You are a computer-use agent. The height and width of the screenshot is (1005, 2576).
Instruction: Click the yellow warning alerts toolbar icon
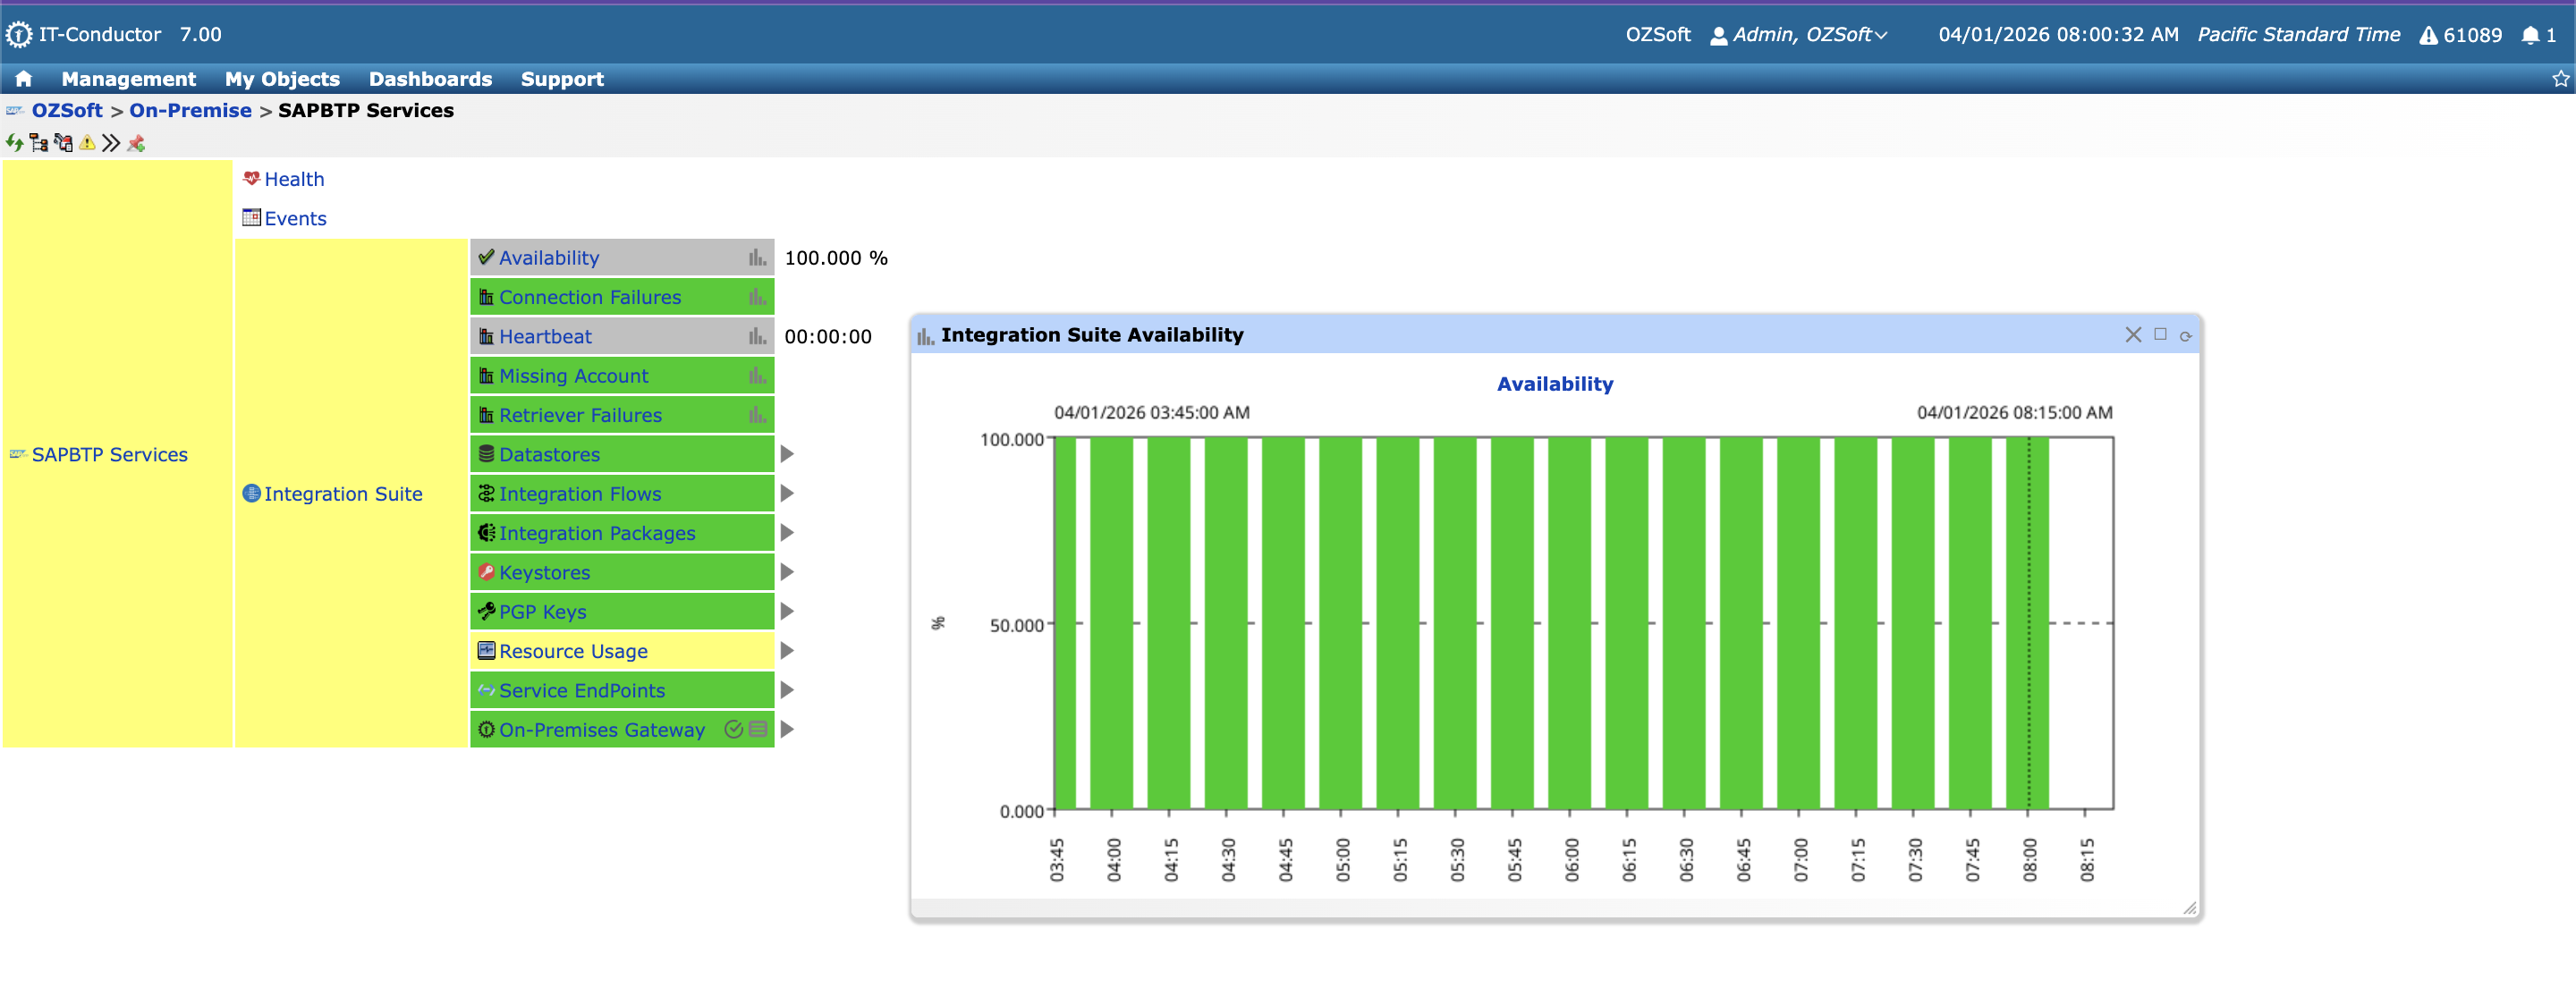pyautogui.click(x=88, y=143)
